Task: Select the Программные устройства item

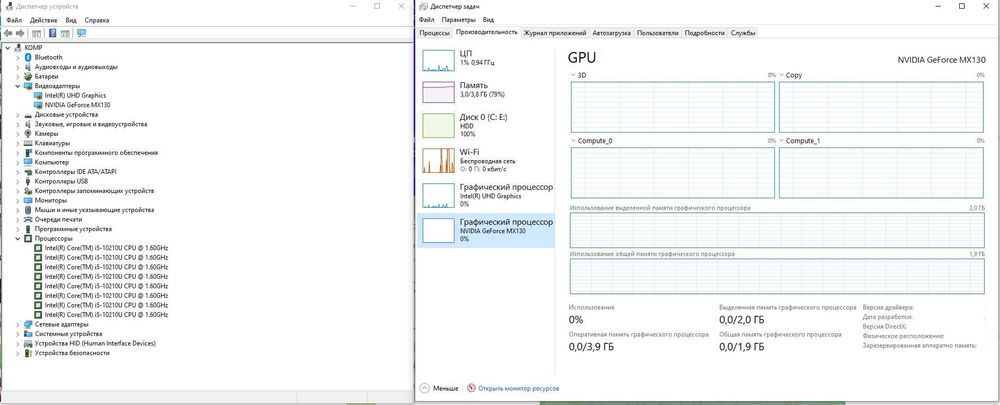Action: (x=73, y=229)
